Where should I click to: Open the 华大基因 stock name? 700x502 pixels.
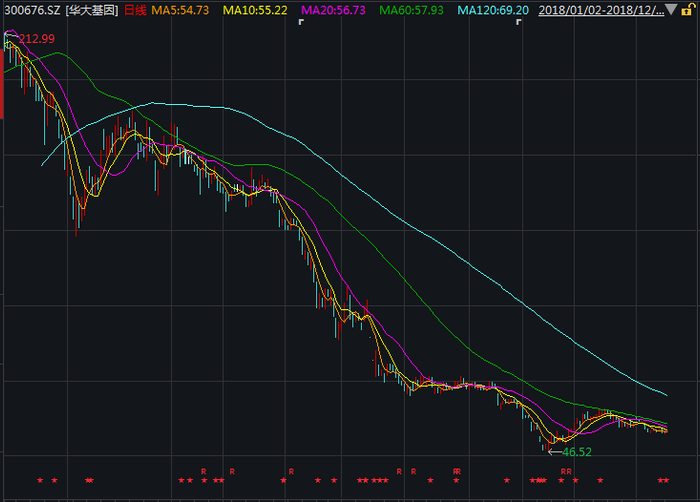pos(92,10)
